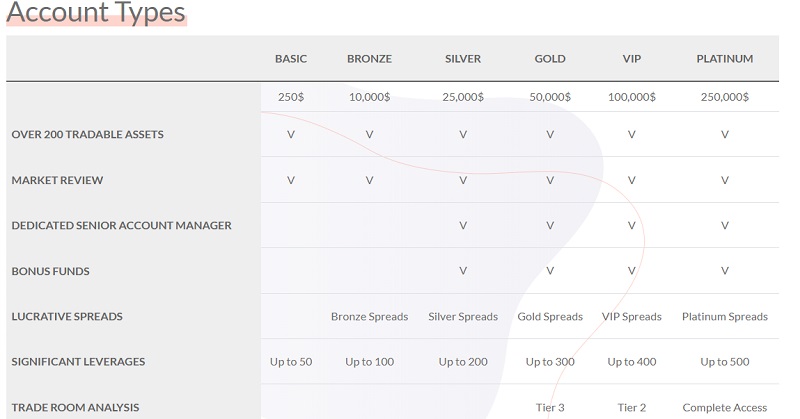Click the 250$ Basic deposit amount

(291, 97)
